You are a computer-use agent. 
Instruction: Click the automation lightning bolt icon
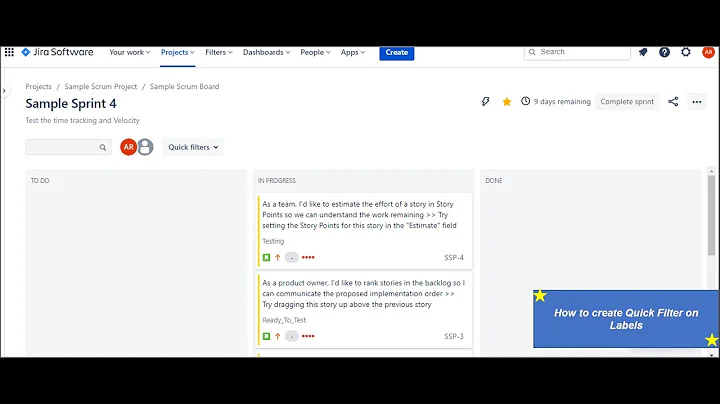click(485, 101)
